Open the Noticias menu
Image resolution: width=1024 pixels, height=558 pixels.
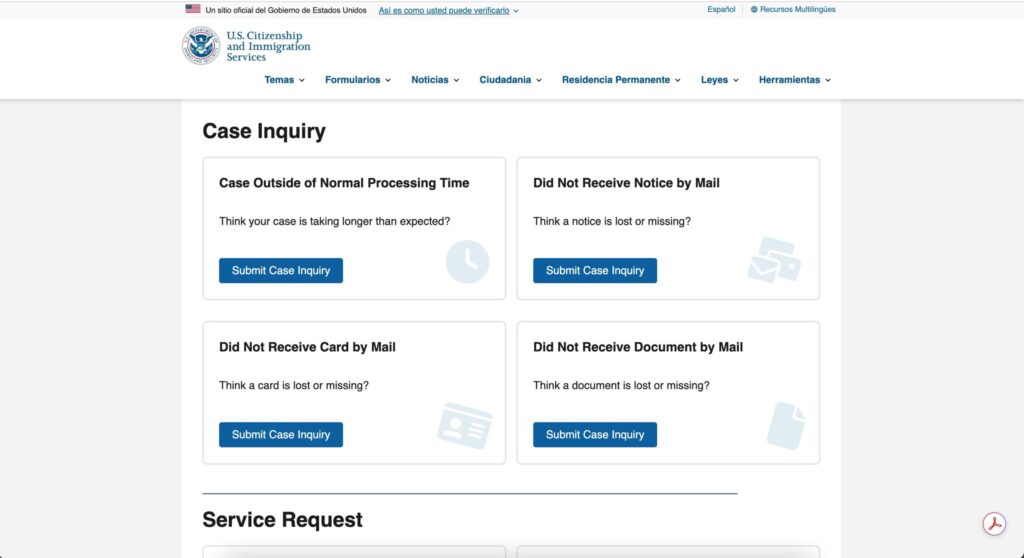point(435,80)
